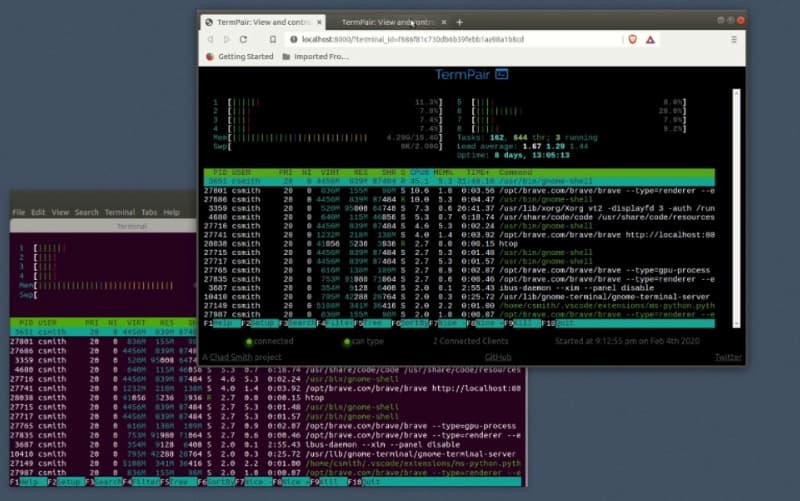Image resolution: width=800 pixels, height=501 pixels.
Task: Open the GitHub link in page footer
Action: click(x=498, y=357)
